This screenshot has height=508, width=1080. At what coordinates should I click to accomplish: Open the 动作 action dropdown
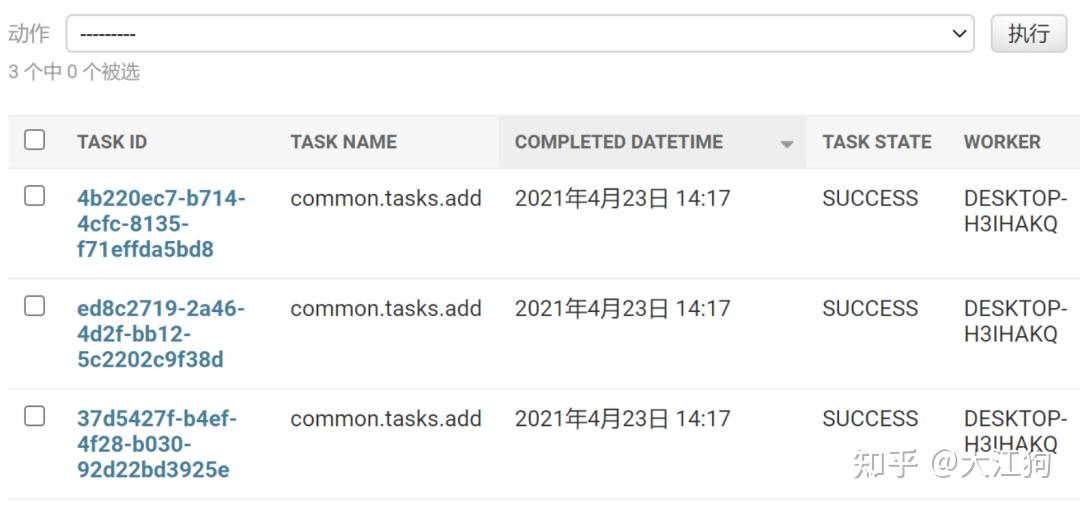[519, 34]
